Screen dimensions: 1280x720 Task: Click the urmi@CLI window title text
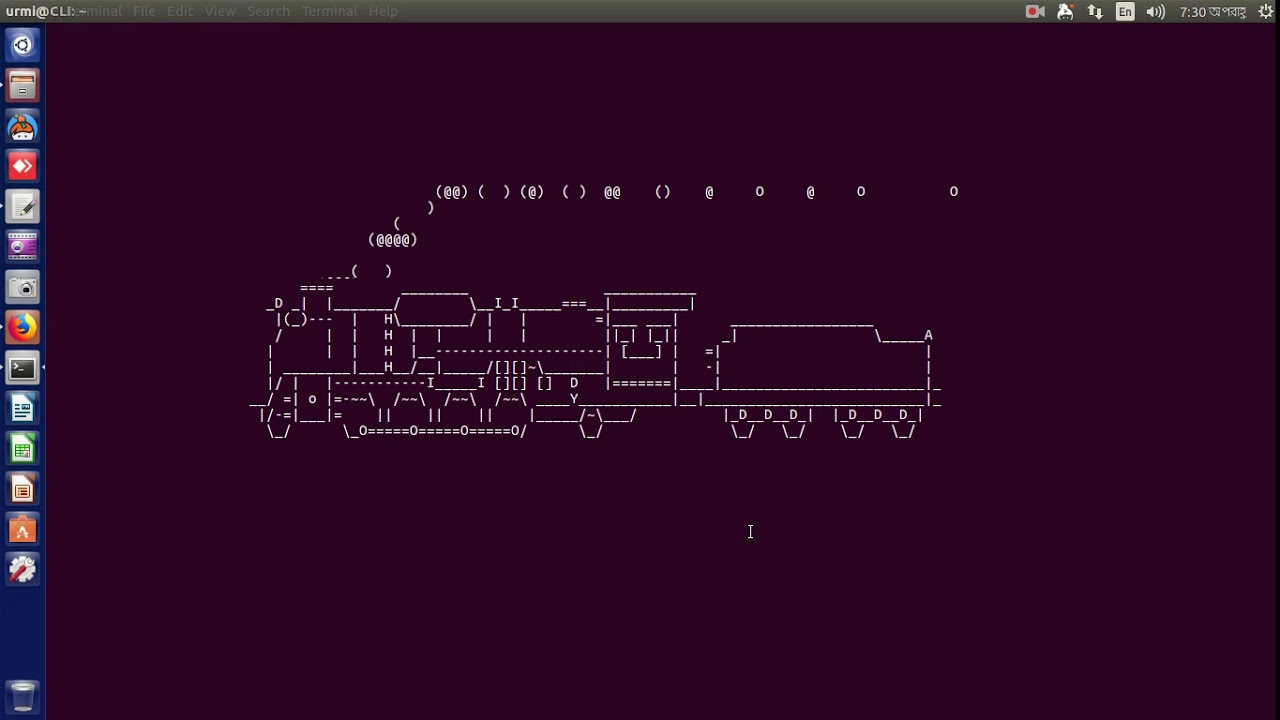pos(44,11)
